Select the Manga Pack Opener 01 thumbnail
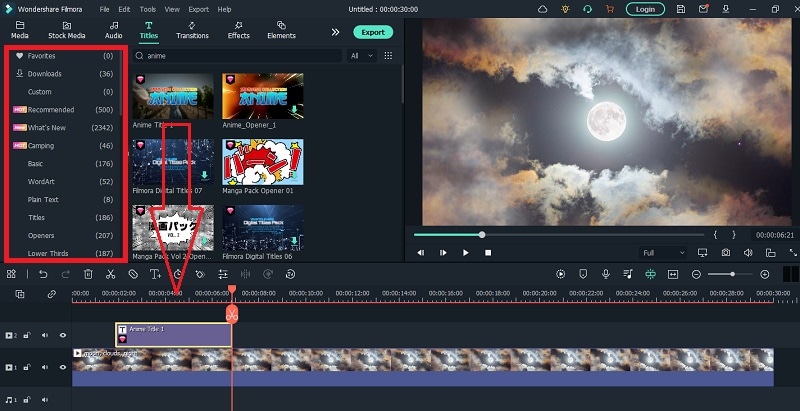The height and width of the screenshot is (411, 800). (263, 162)
